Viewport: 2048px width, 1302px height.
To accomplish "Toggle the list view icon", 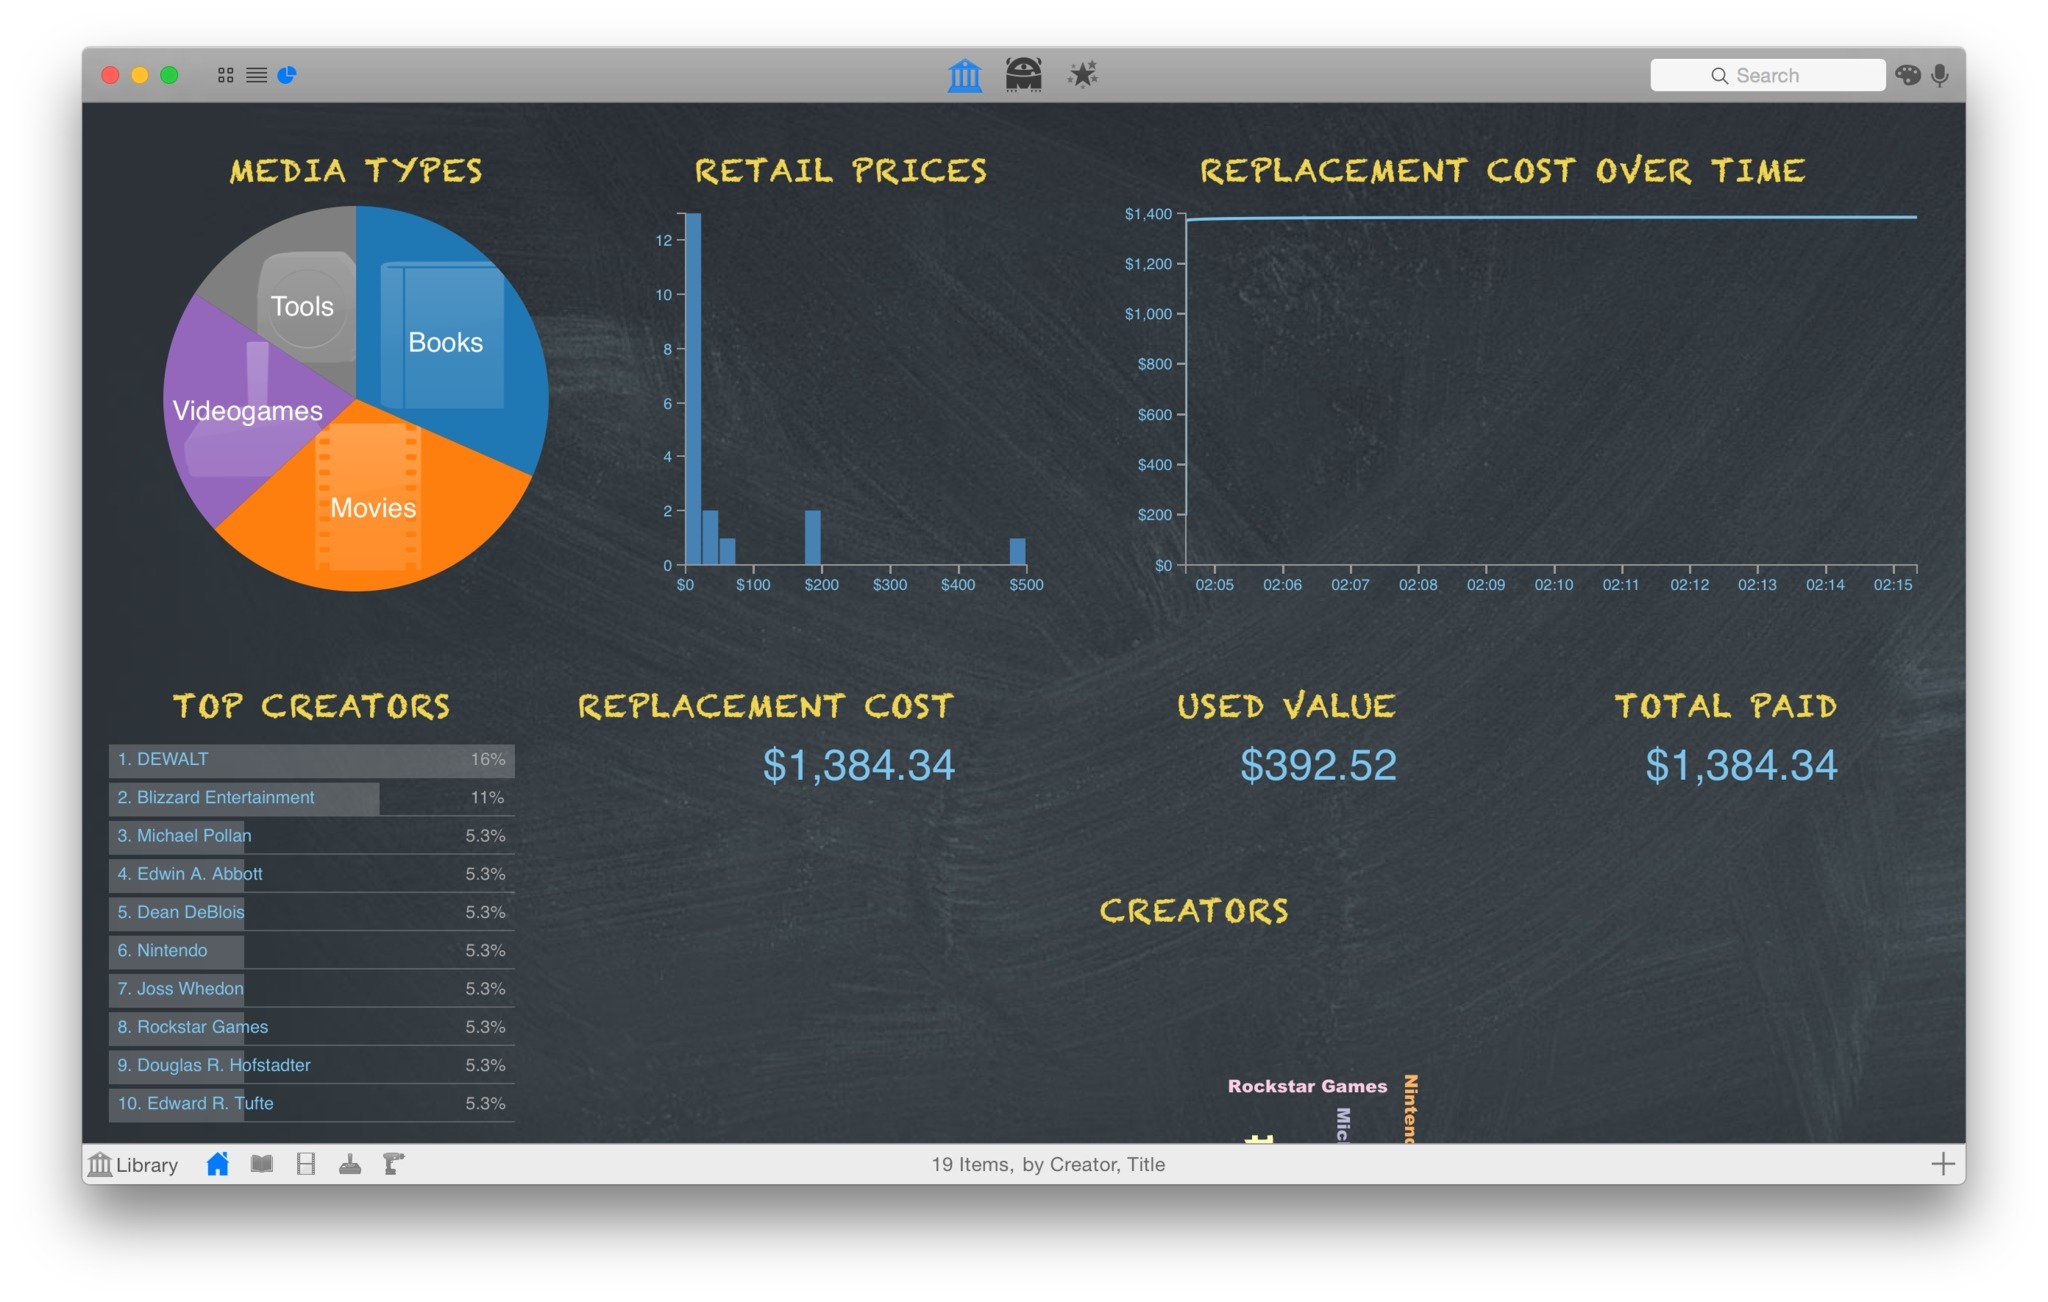I will [x=257, y=75].
